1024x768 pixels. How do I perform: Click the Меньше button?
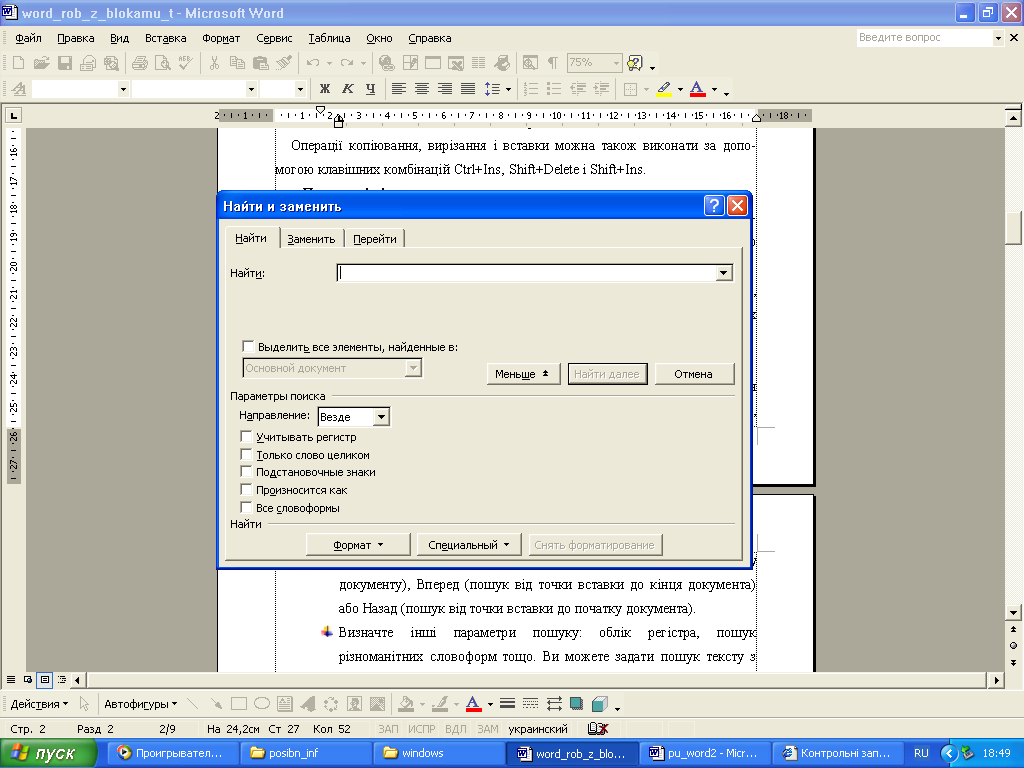[x=523, y=374]
